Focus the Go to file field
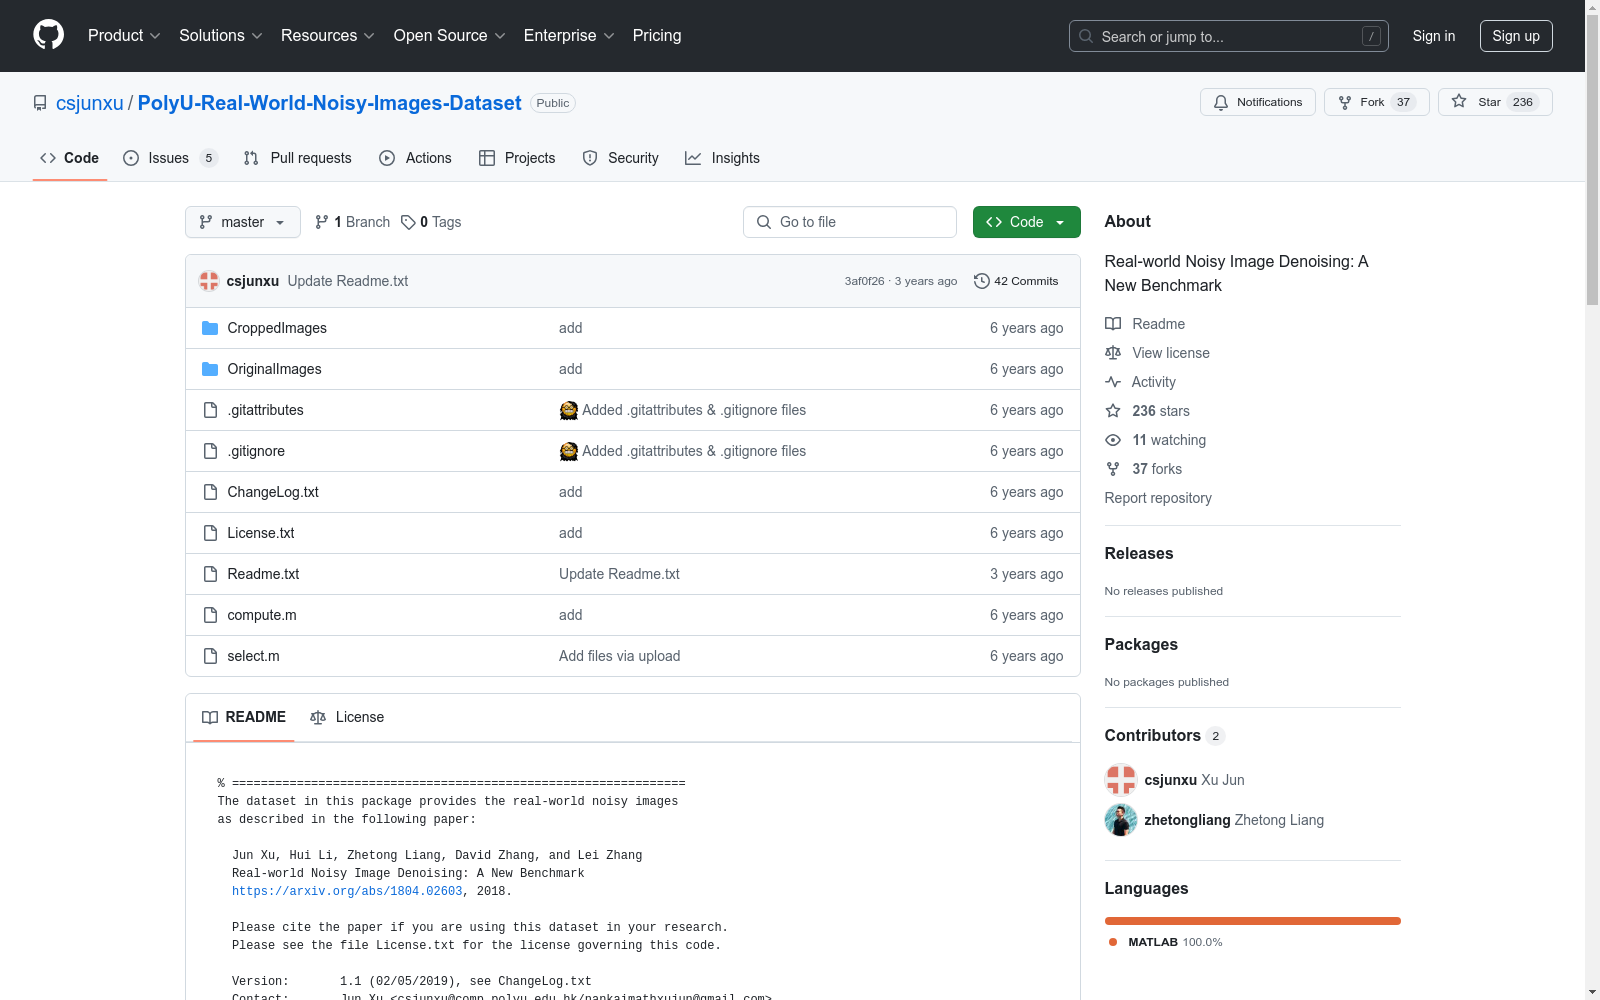The image size is (1600, 1000). tap(850, 222)
